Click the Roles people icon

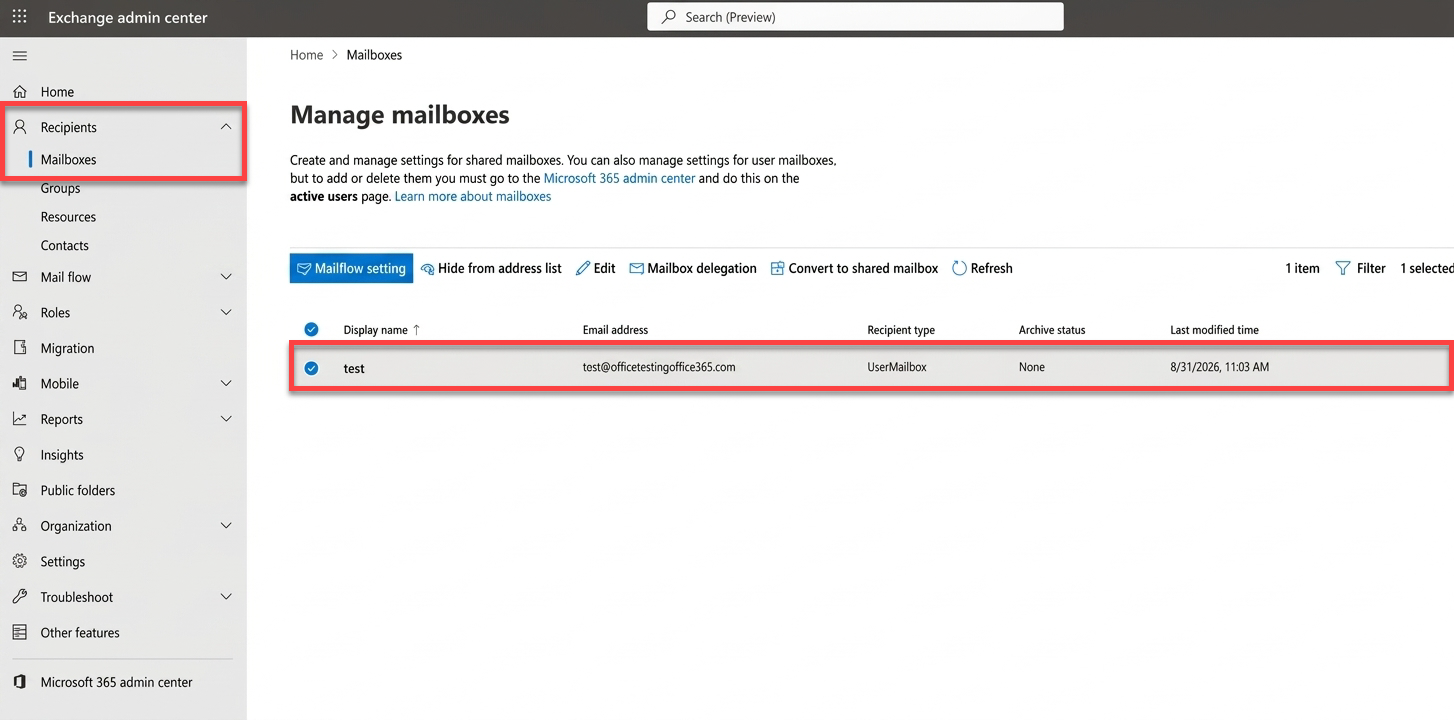(19, 312)
